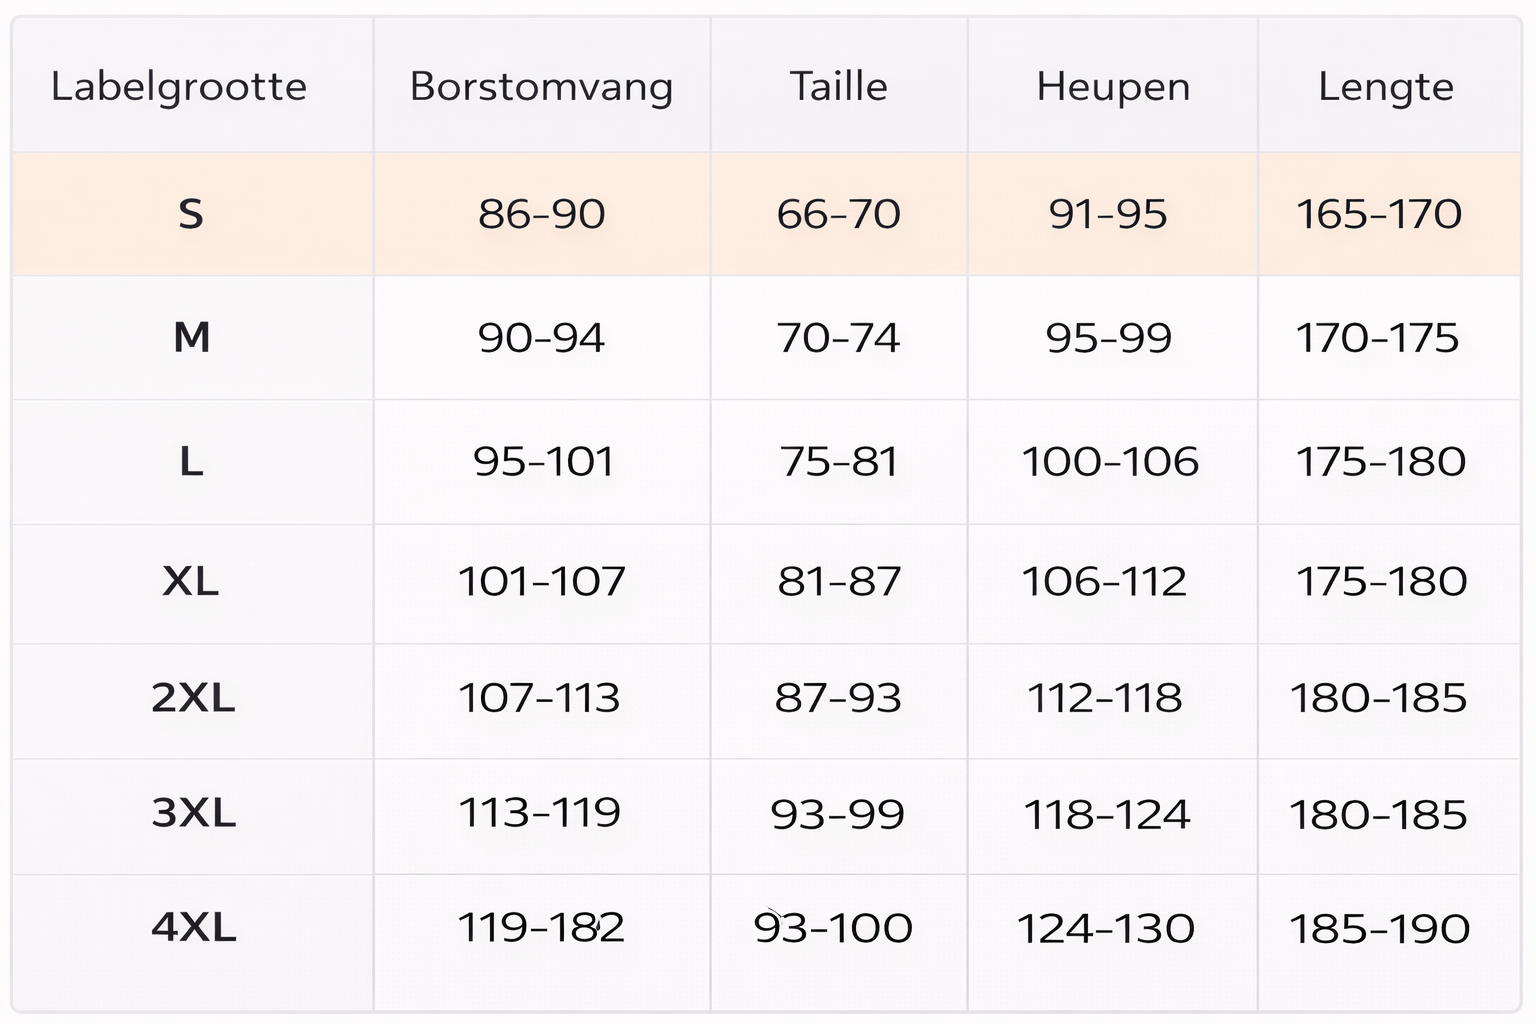The height and width of the screenshot is (1024, 1536).
Task: Select the Lengte column header
Action: [1385, 87]
